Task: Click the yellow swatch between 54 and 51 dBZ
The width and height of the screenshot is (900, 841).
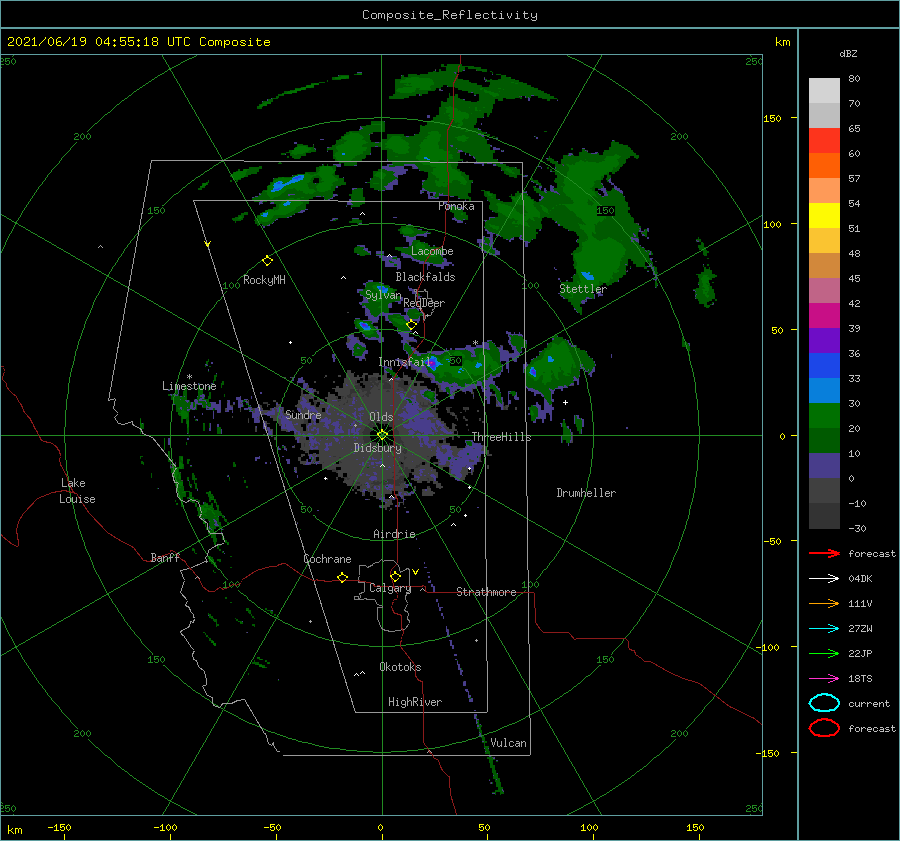Action: (824, 216)
